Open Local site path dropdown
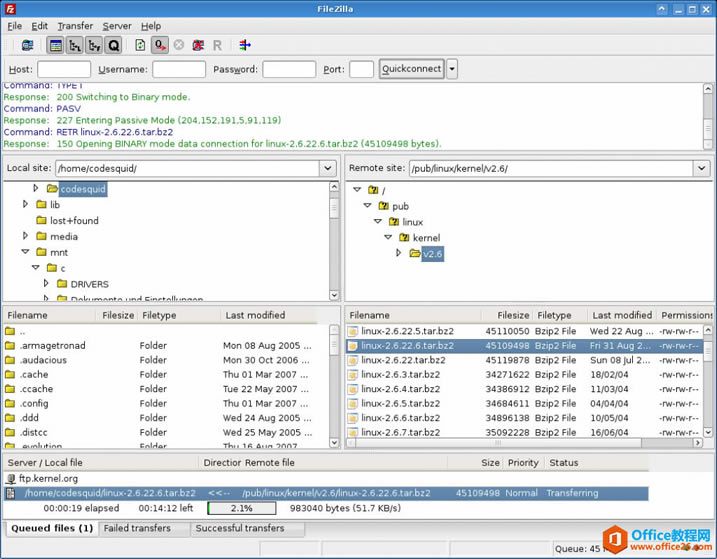This screenshot has width=717, height=559. pyautogui.click(x=328, y=168)
